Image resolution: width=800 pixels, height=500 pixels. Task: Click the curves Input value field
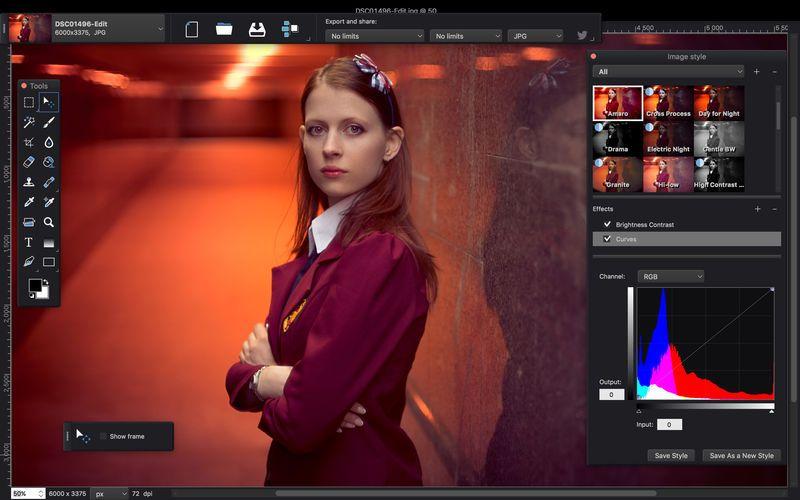tap(669, 425)
